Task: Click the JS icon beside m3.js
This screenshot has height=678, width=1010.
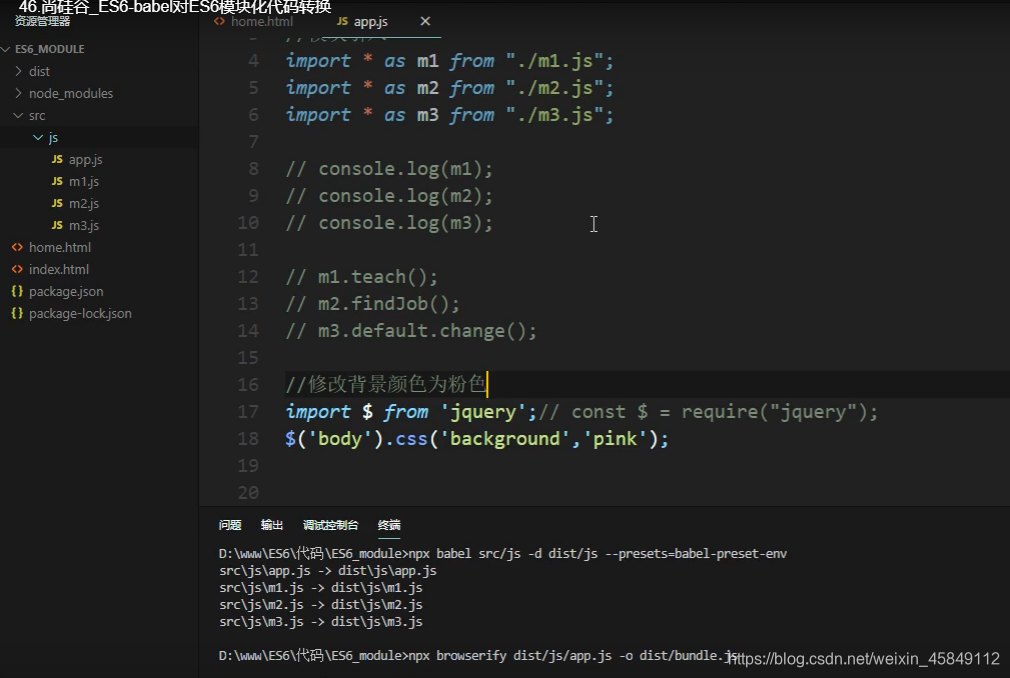Action: (57, 225)
